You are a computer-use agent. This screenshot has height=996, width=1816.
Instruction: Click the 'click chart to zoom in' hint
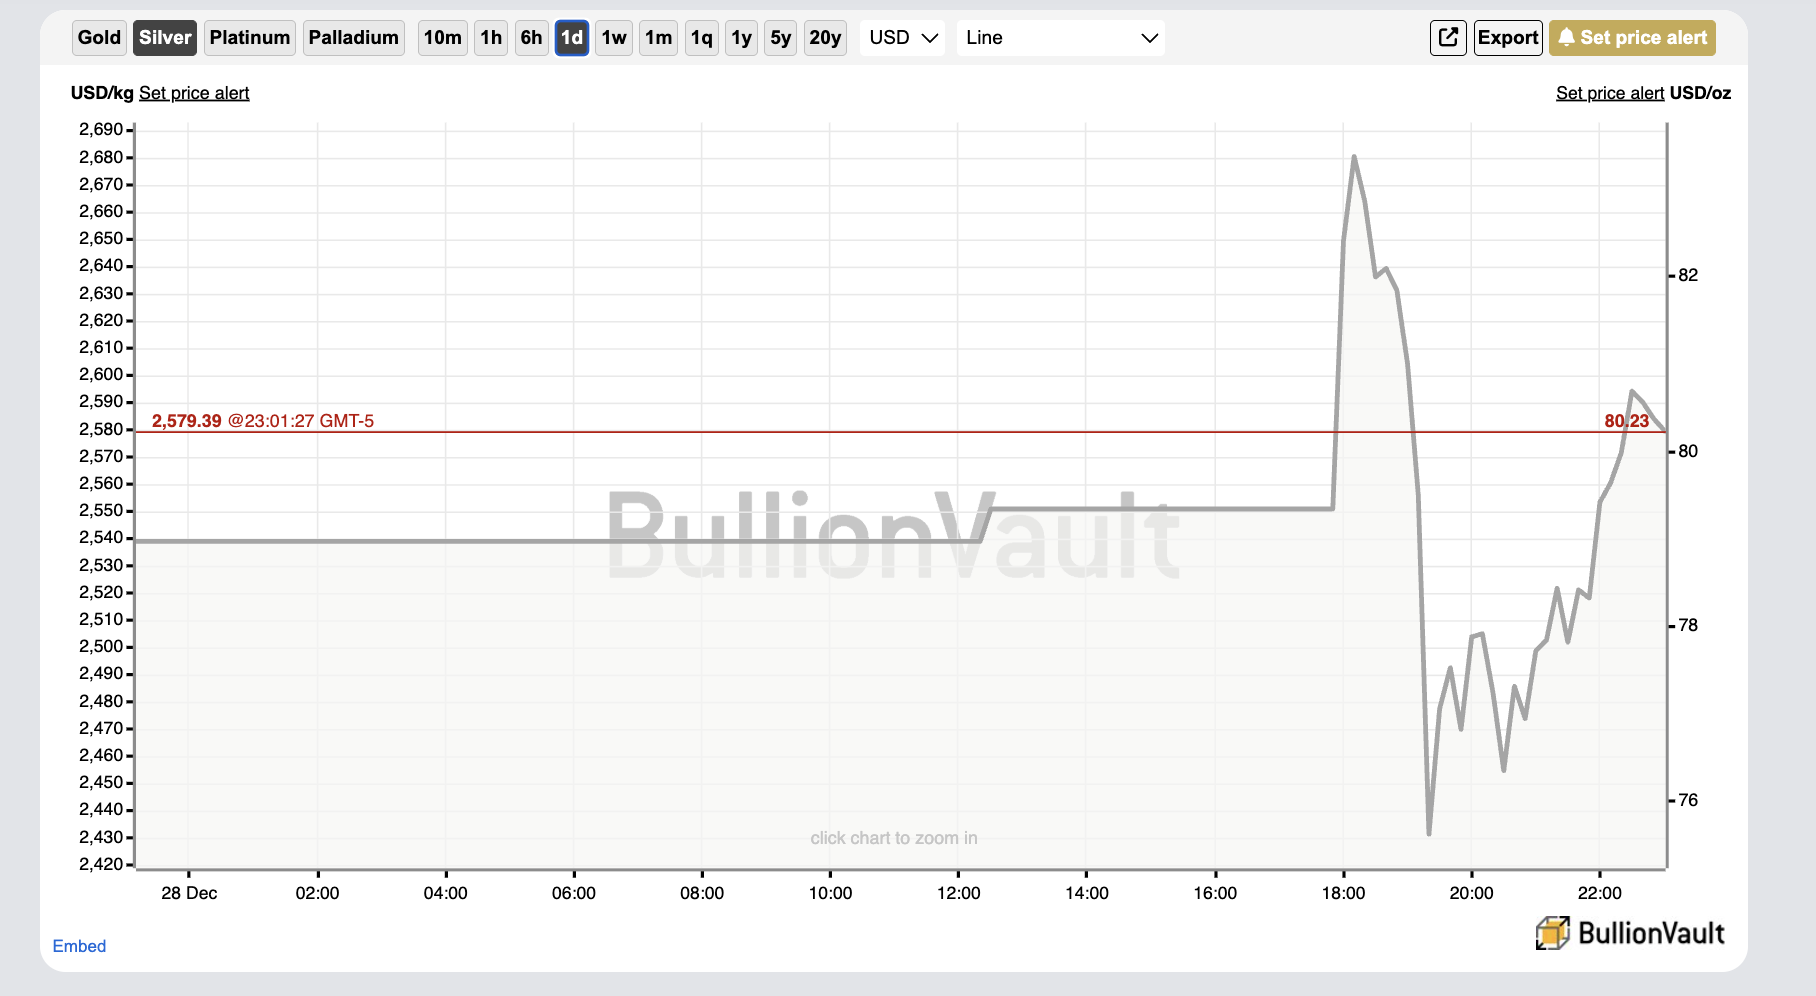[894, 838]
